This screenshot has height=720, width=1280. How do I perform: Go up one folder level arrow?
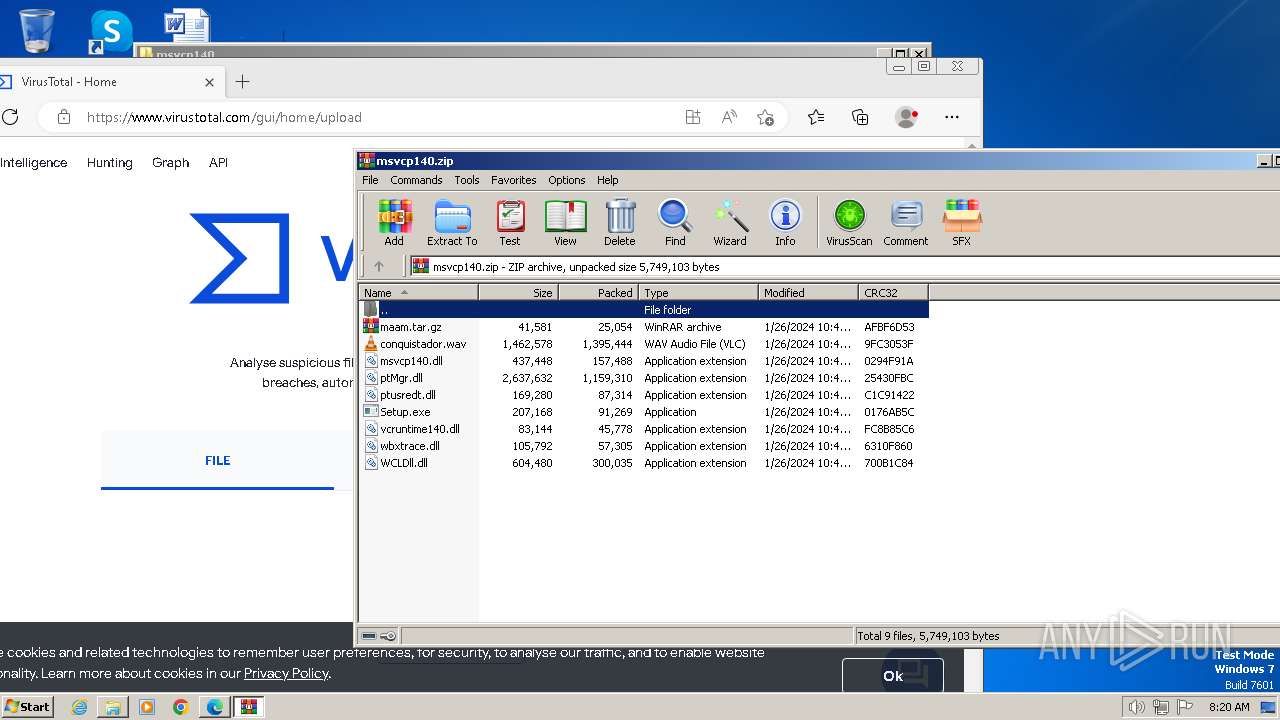[378, 266]
